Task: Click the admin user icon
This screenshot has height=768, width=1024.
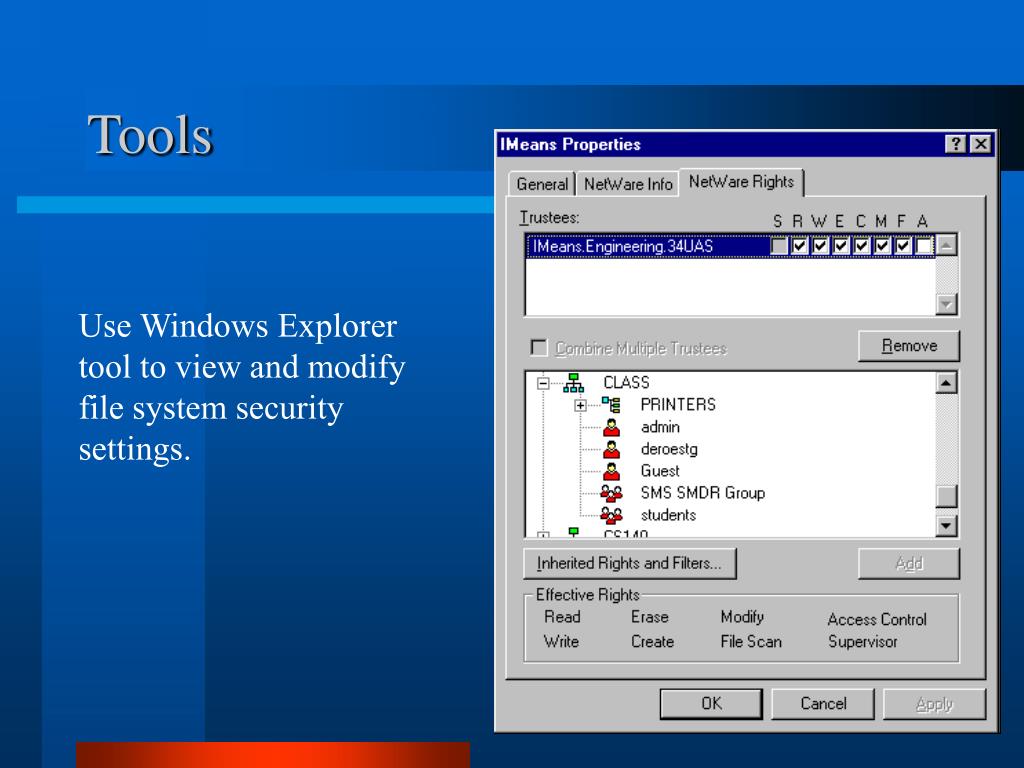Action: pyautogui.click(x=611, y=427)
